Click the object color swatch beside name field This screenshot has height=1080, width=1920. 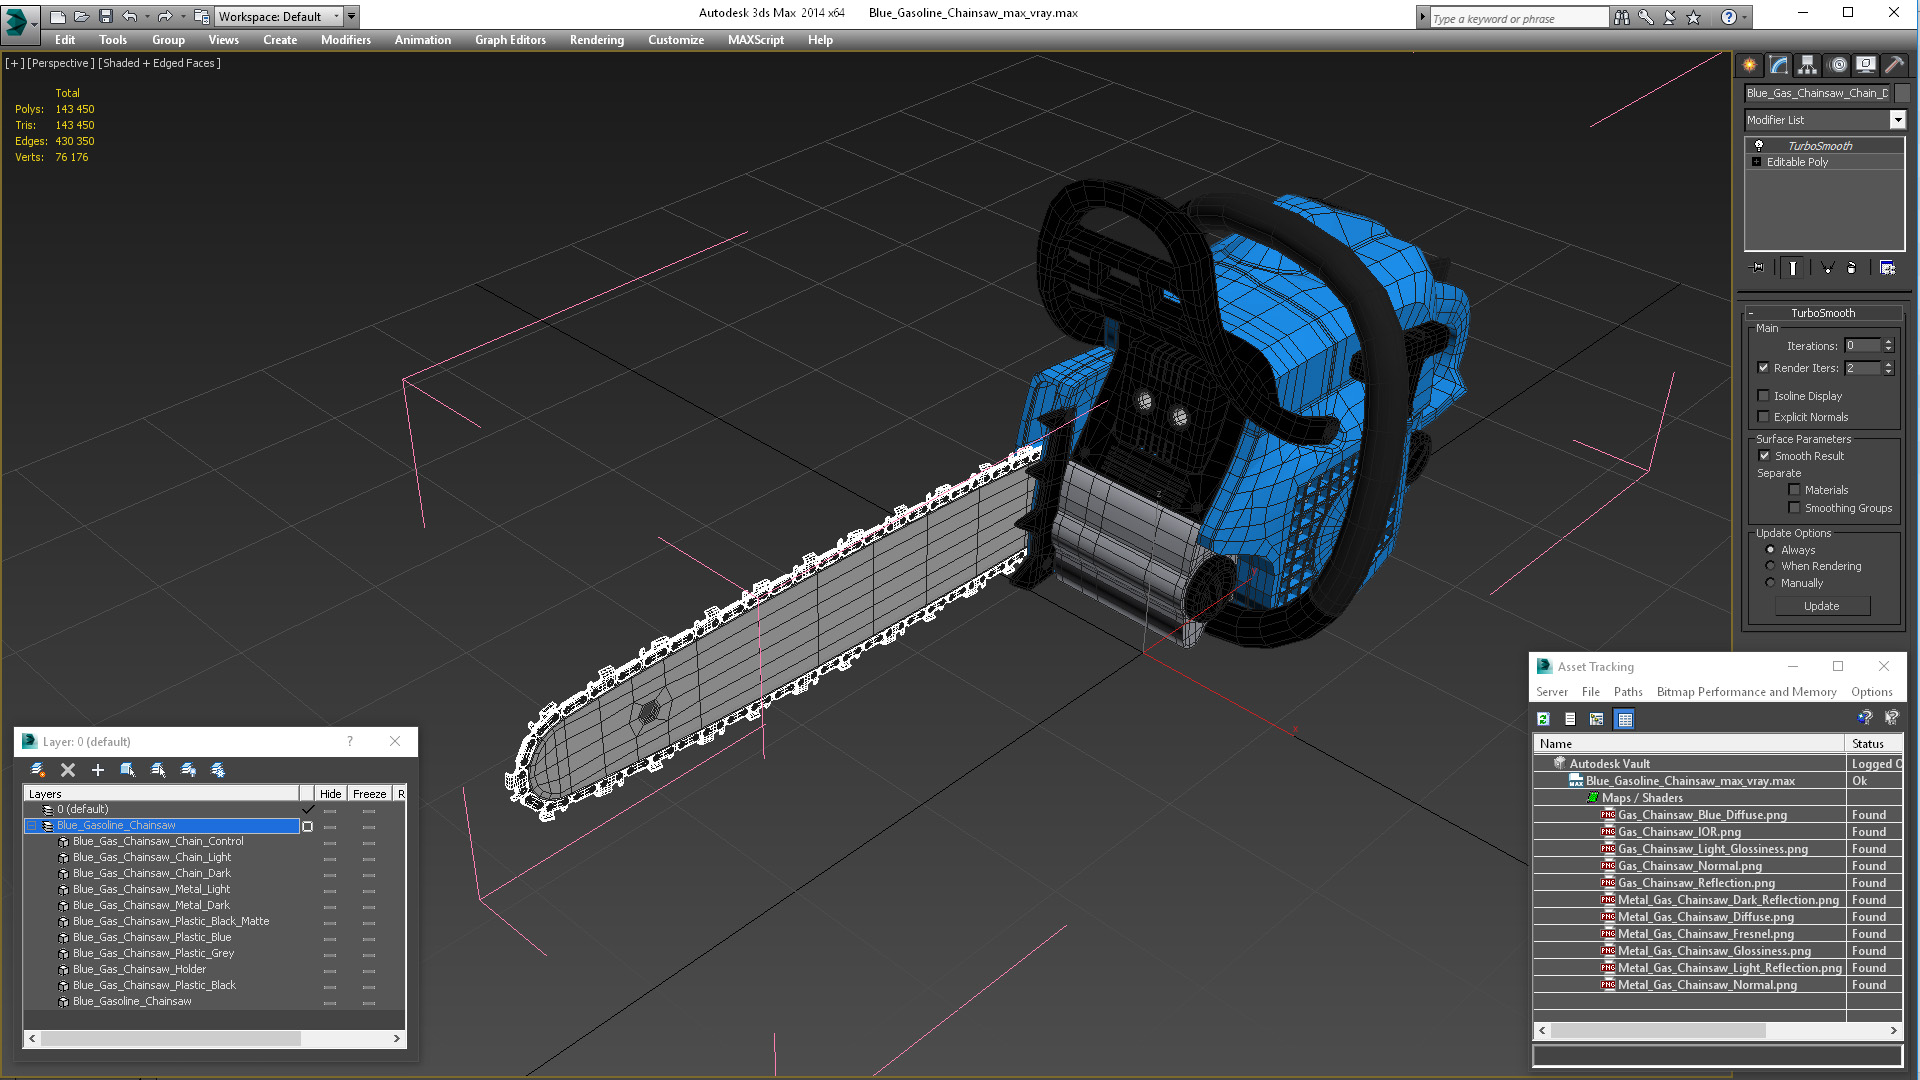click(x=1902, y=93)
